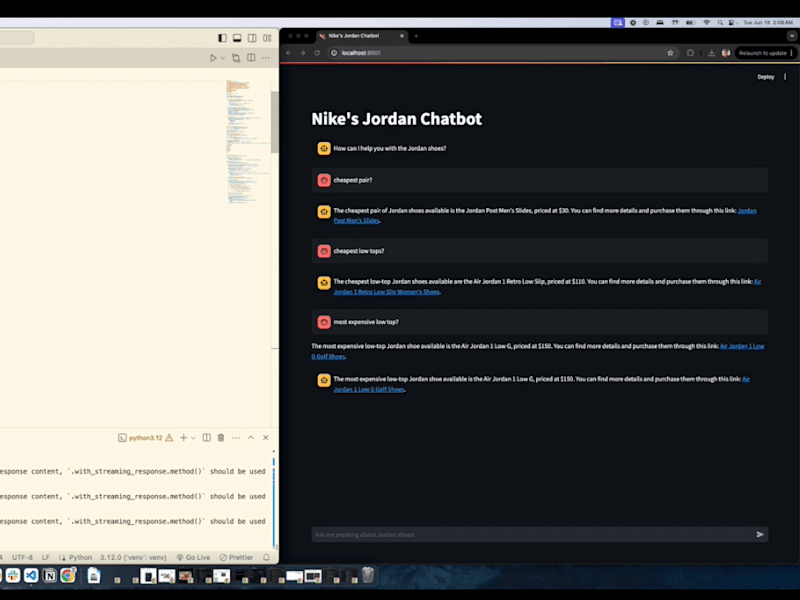Open Streamlit Deploy button
Image resolution: width=800 pixels, height=600 pixels.
pos(766,77)
